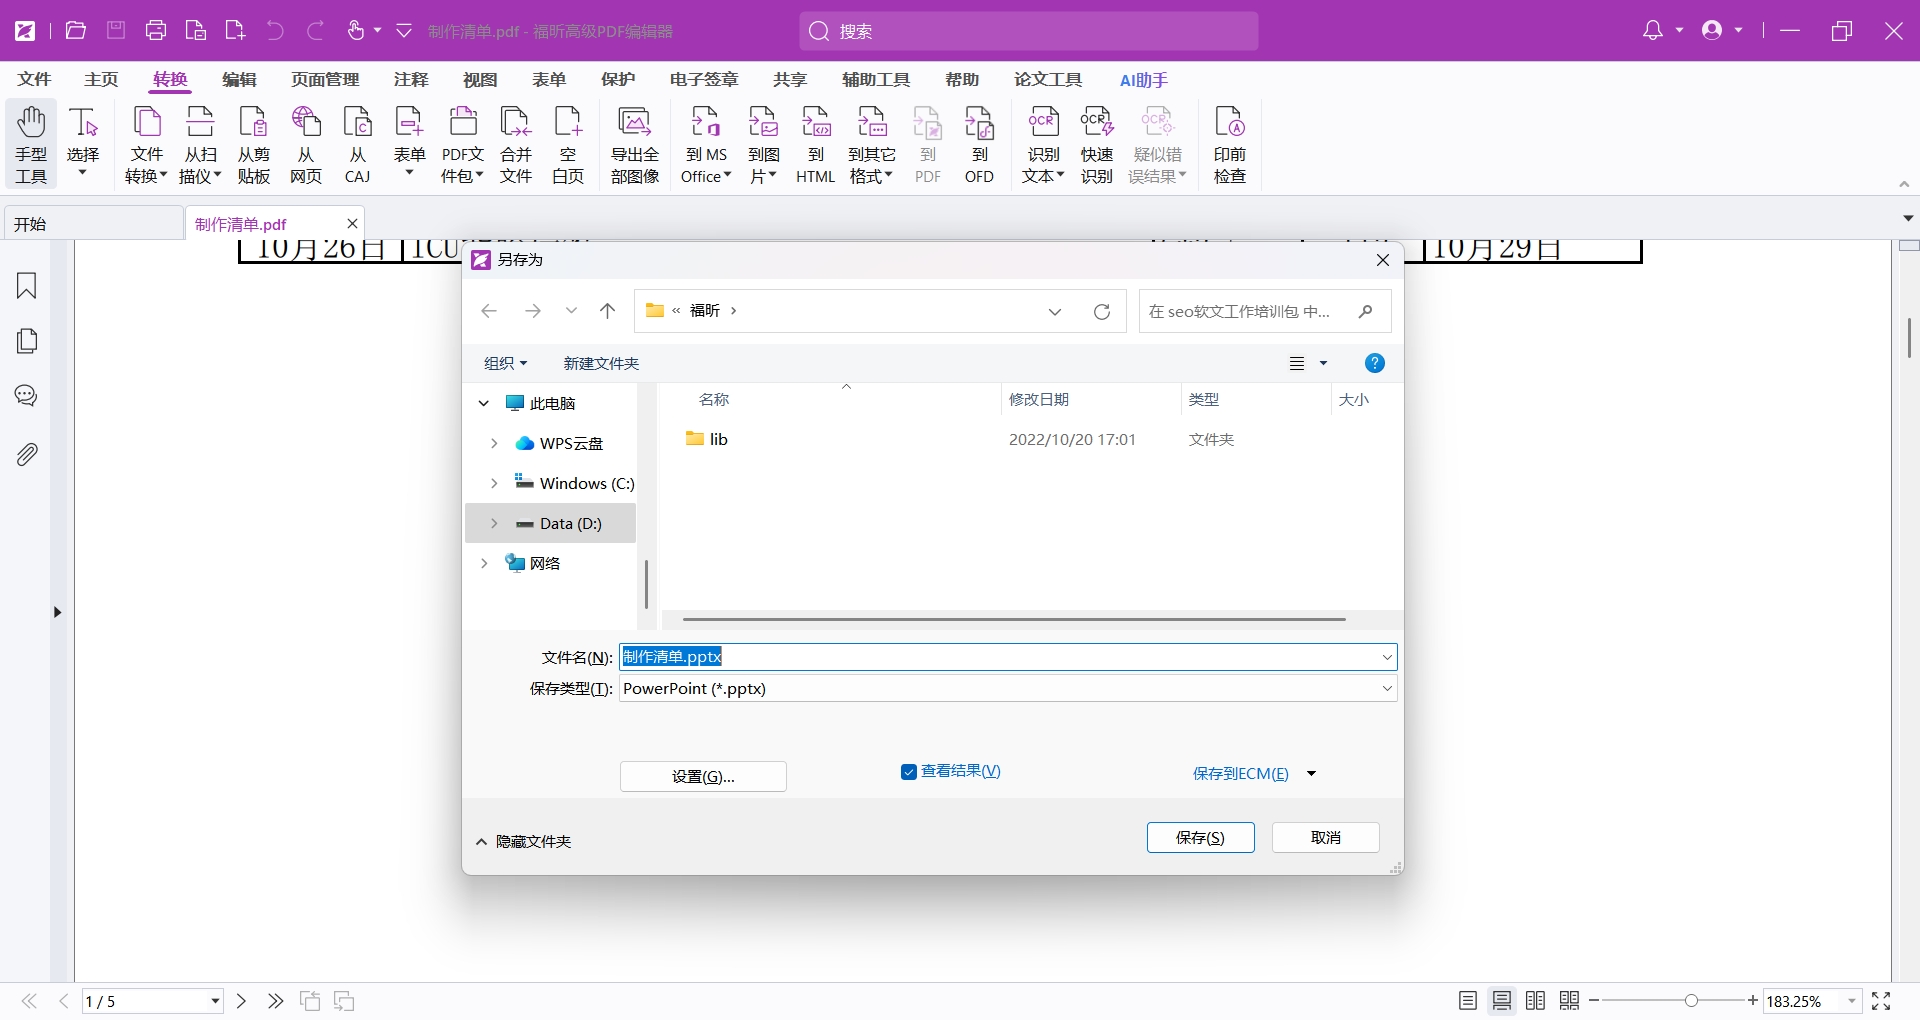Enable continuous page view in status bar
This screenshot has height=1020, width=1920.
point(1502,1001)
